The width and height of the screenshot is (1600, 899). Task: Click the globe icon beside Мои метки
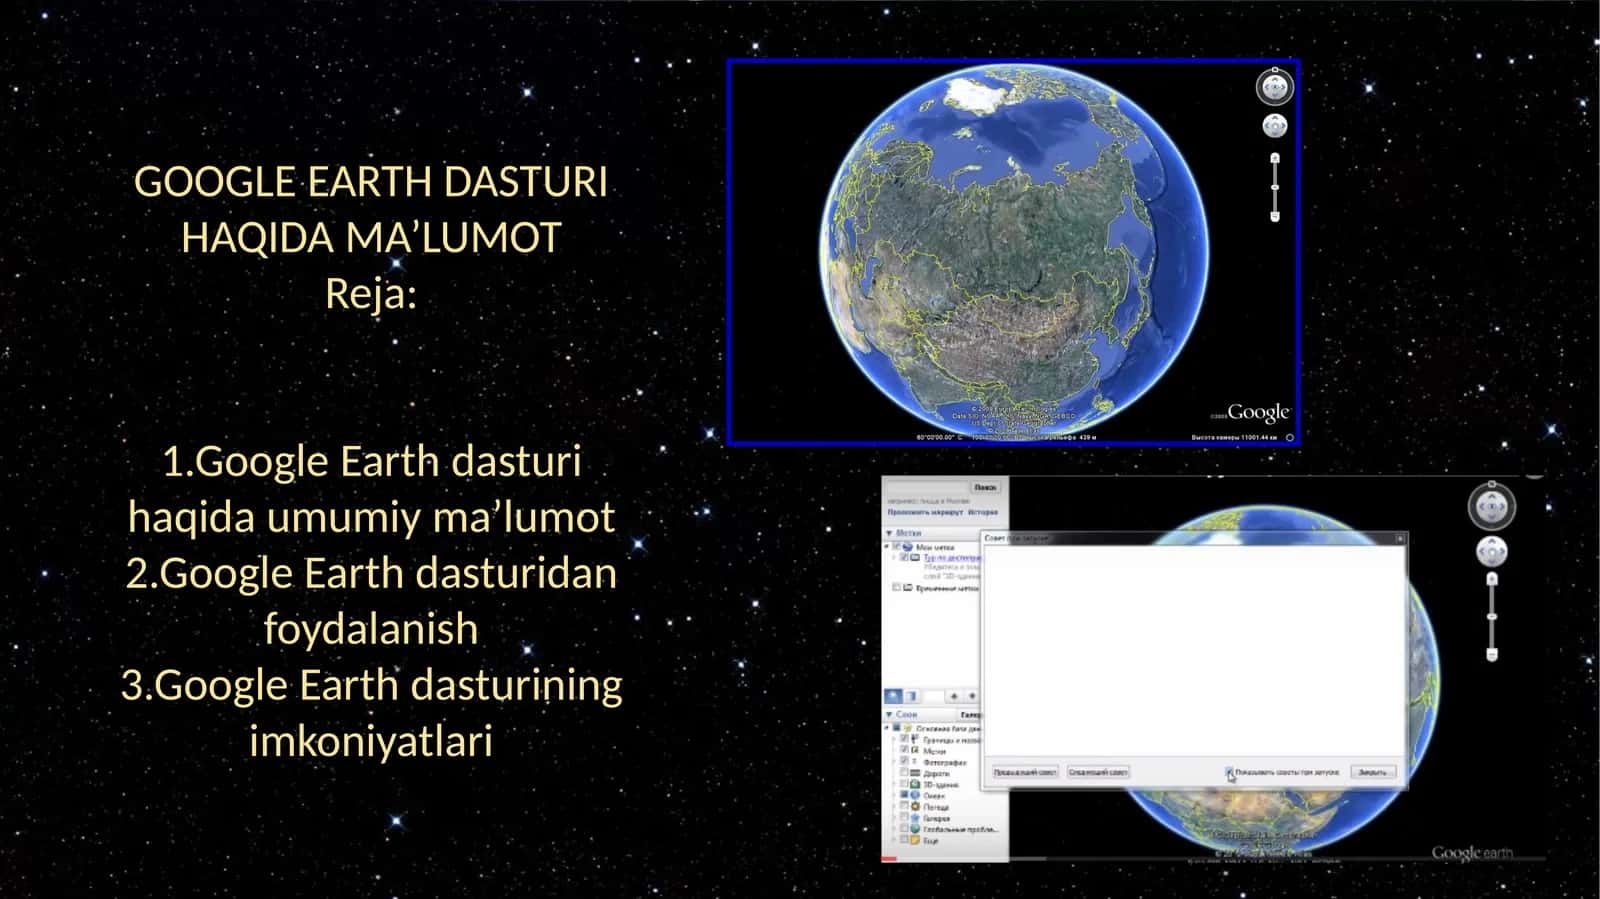point(908,547)
